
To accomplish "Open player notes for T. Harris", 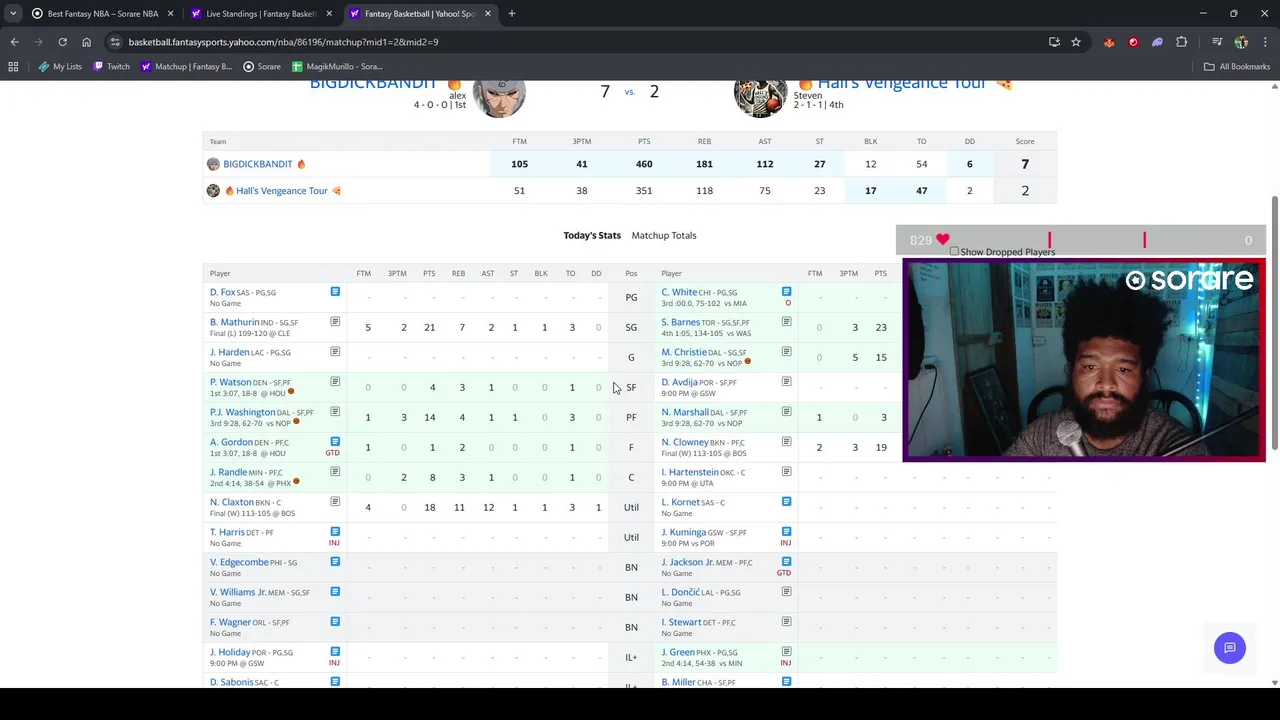I will tap(335, 531).
